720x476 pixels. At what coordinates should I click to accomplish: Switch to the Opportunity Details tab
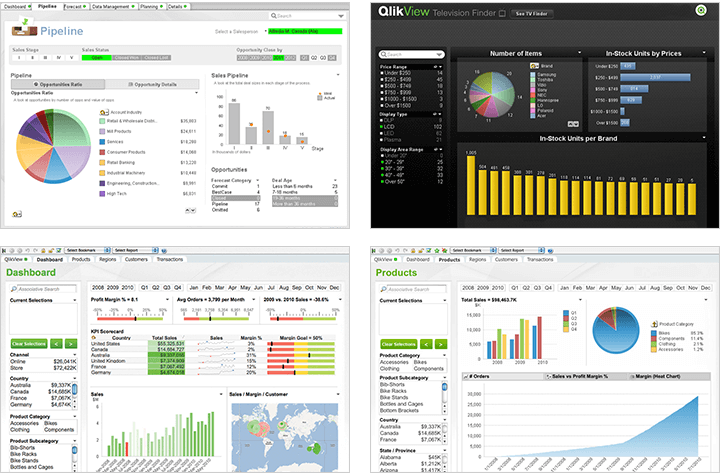click(152, 84)
